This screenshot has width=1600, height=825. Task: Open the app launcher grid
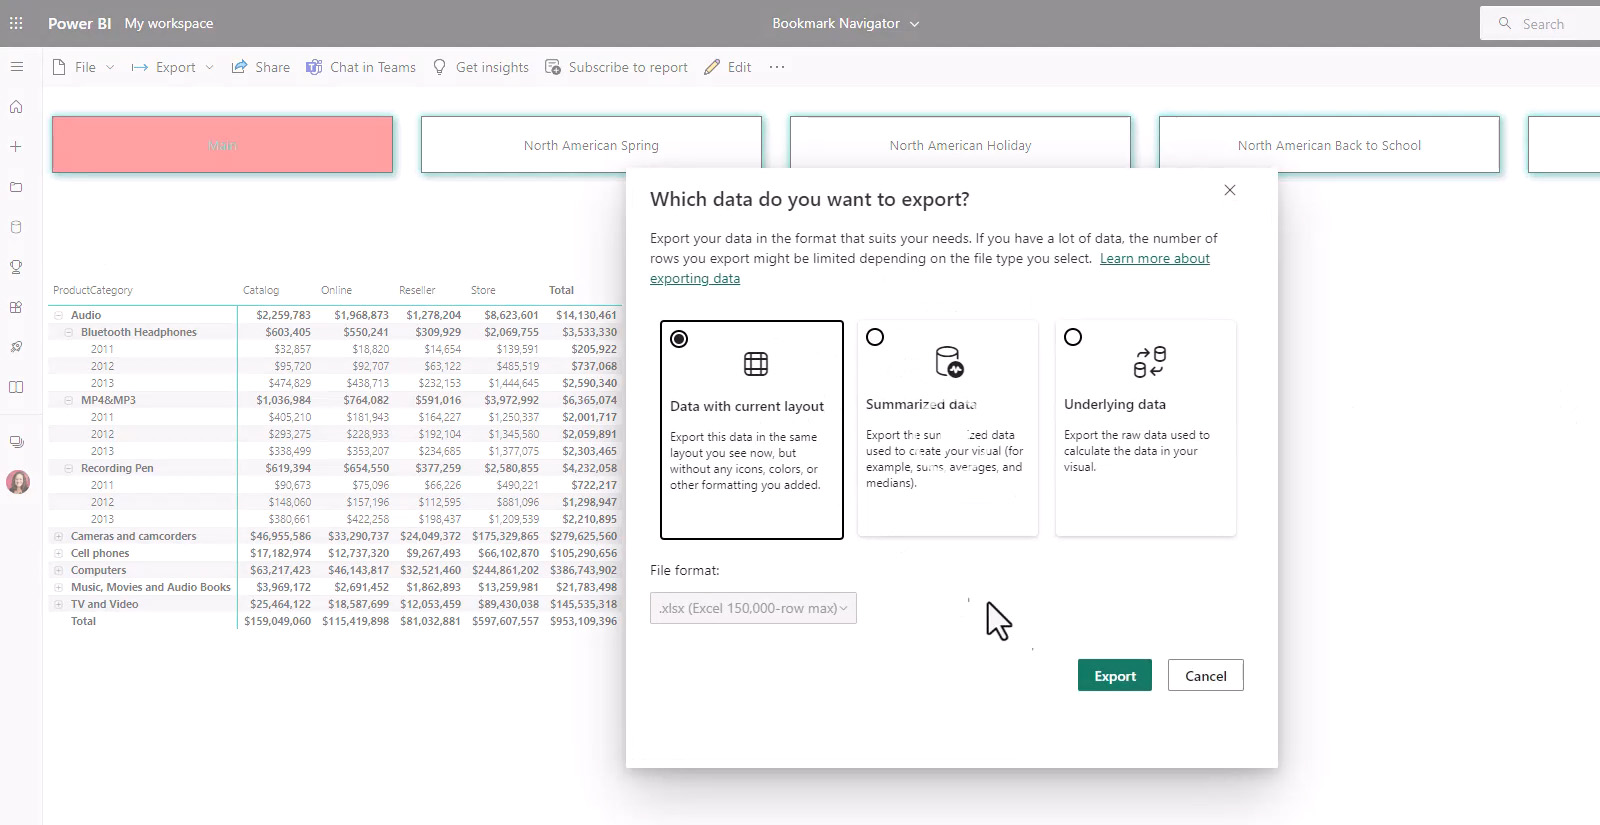[16, 23]
